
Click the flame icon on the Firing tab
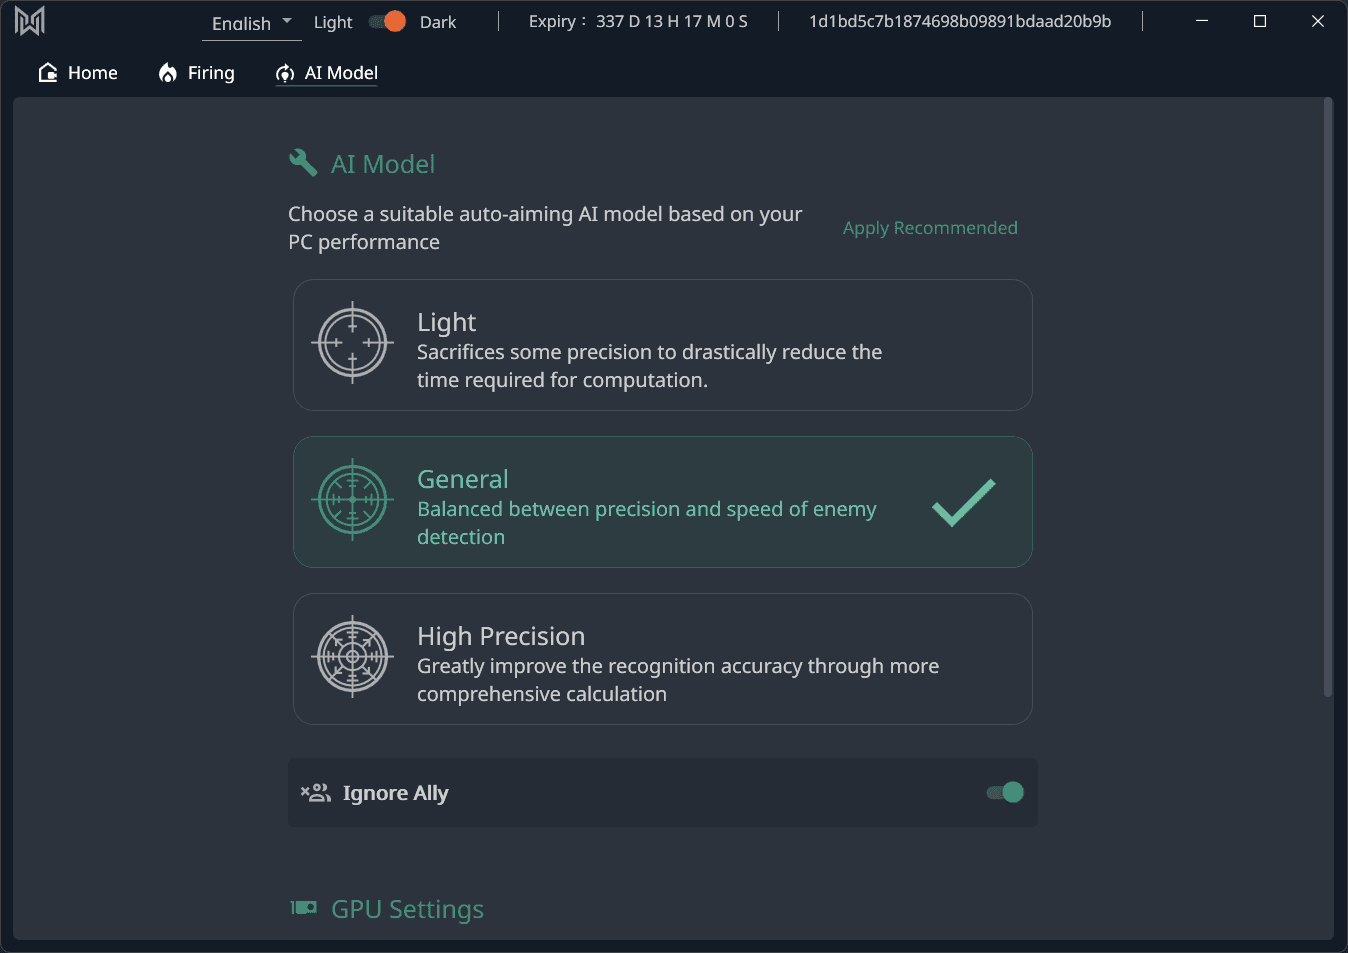click(x=166, y=72)
